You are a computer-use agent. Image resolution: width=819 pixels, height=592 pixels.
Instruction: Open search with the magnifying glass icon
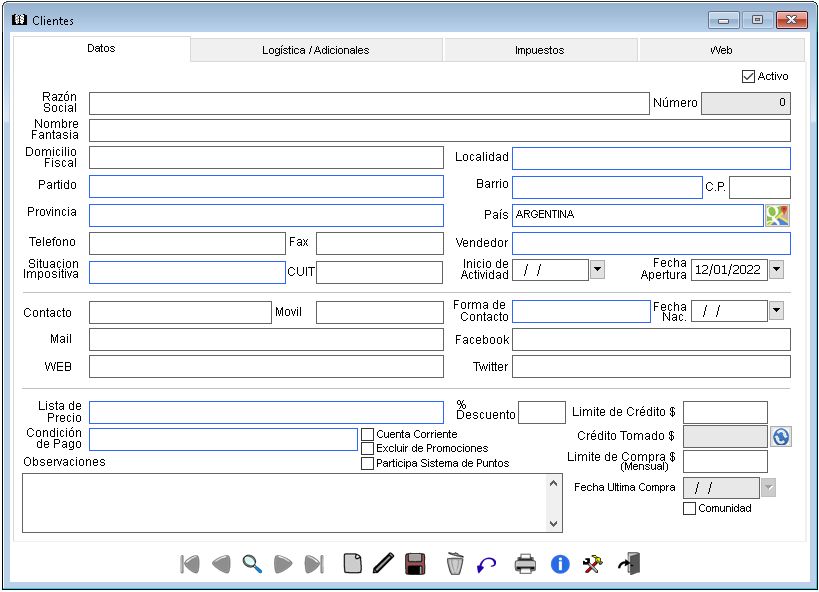(252, 564)
